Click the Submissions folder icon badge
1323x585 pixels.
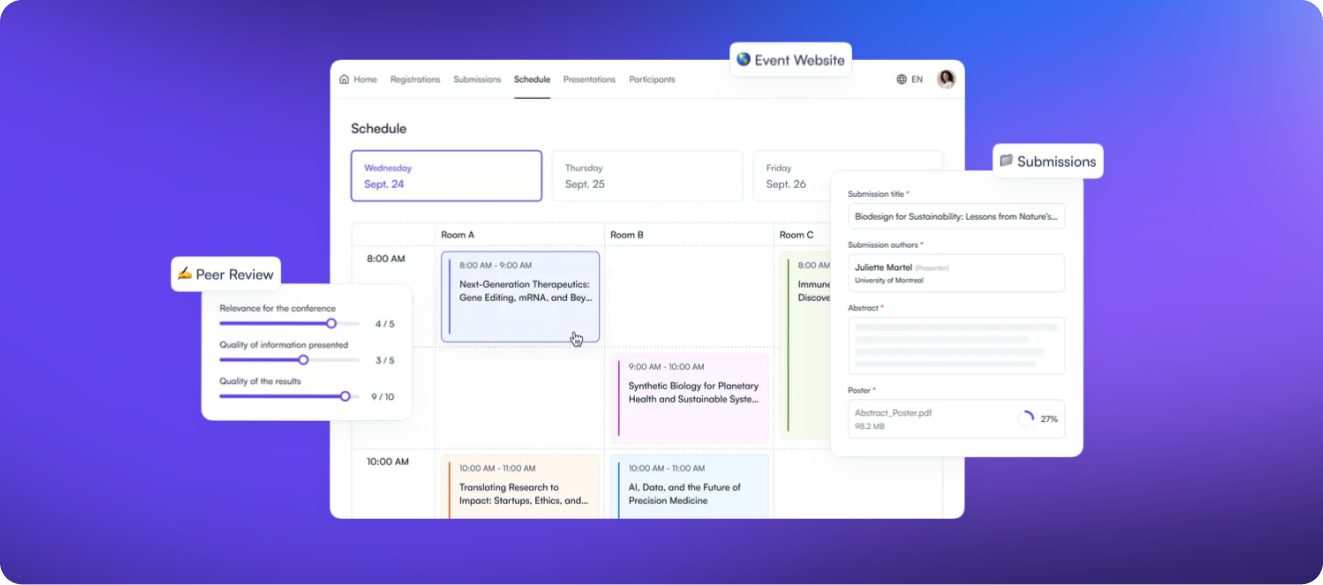1006,161
